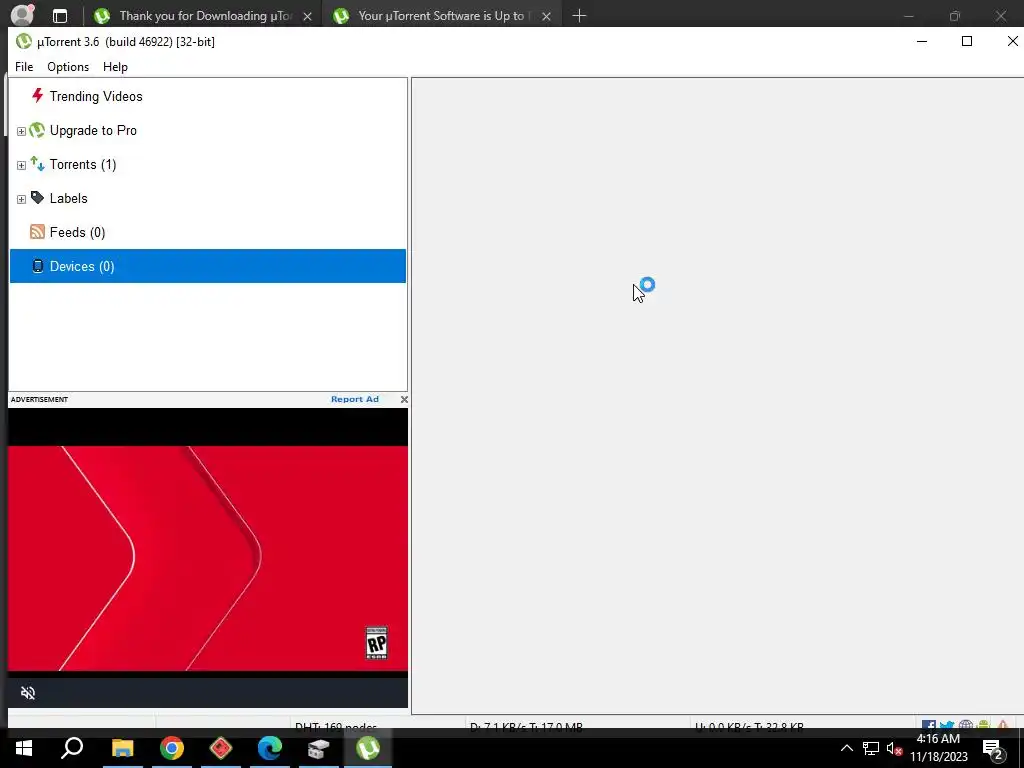Click the Report Ad link

pos(355,399)
